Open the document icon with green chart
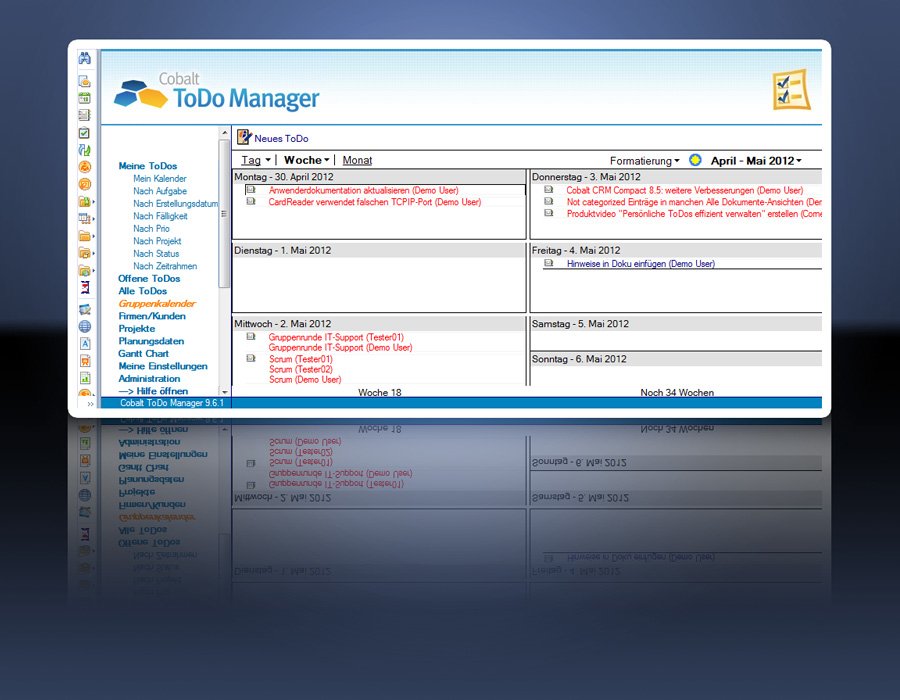900x700 pixels. coord(84,378)
